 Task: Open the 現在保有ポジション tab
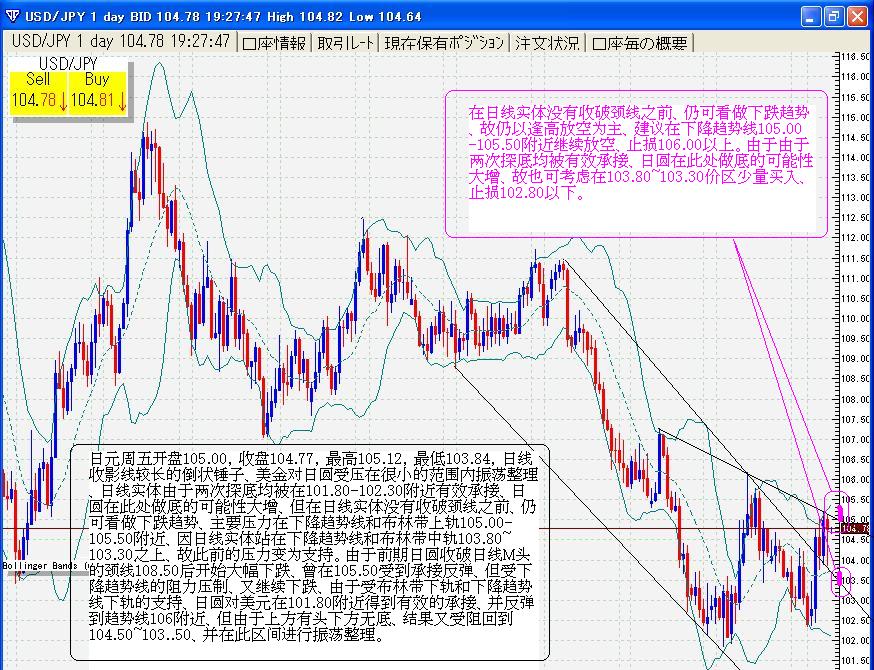click(444, 43)
